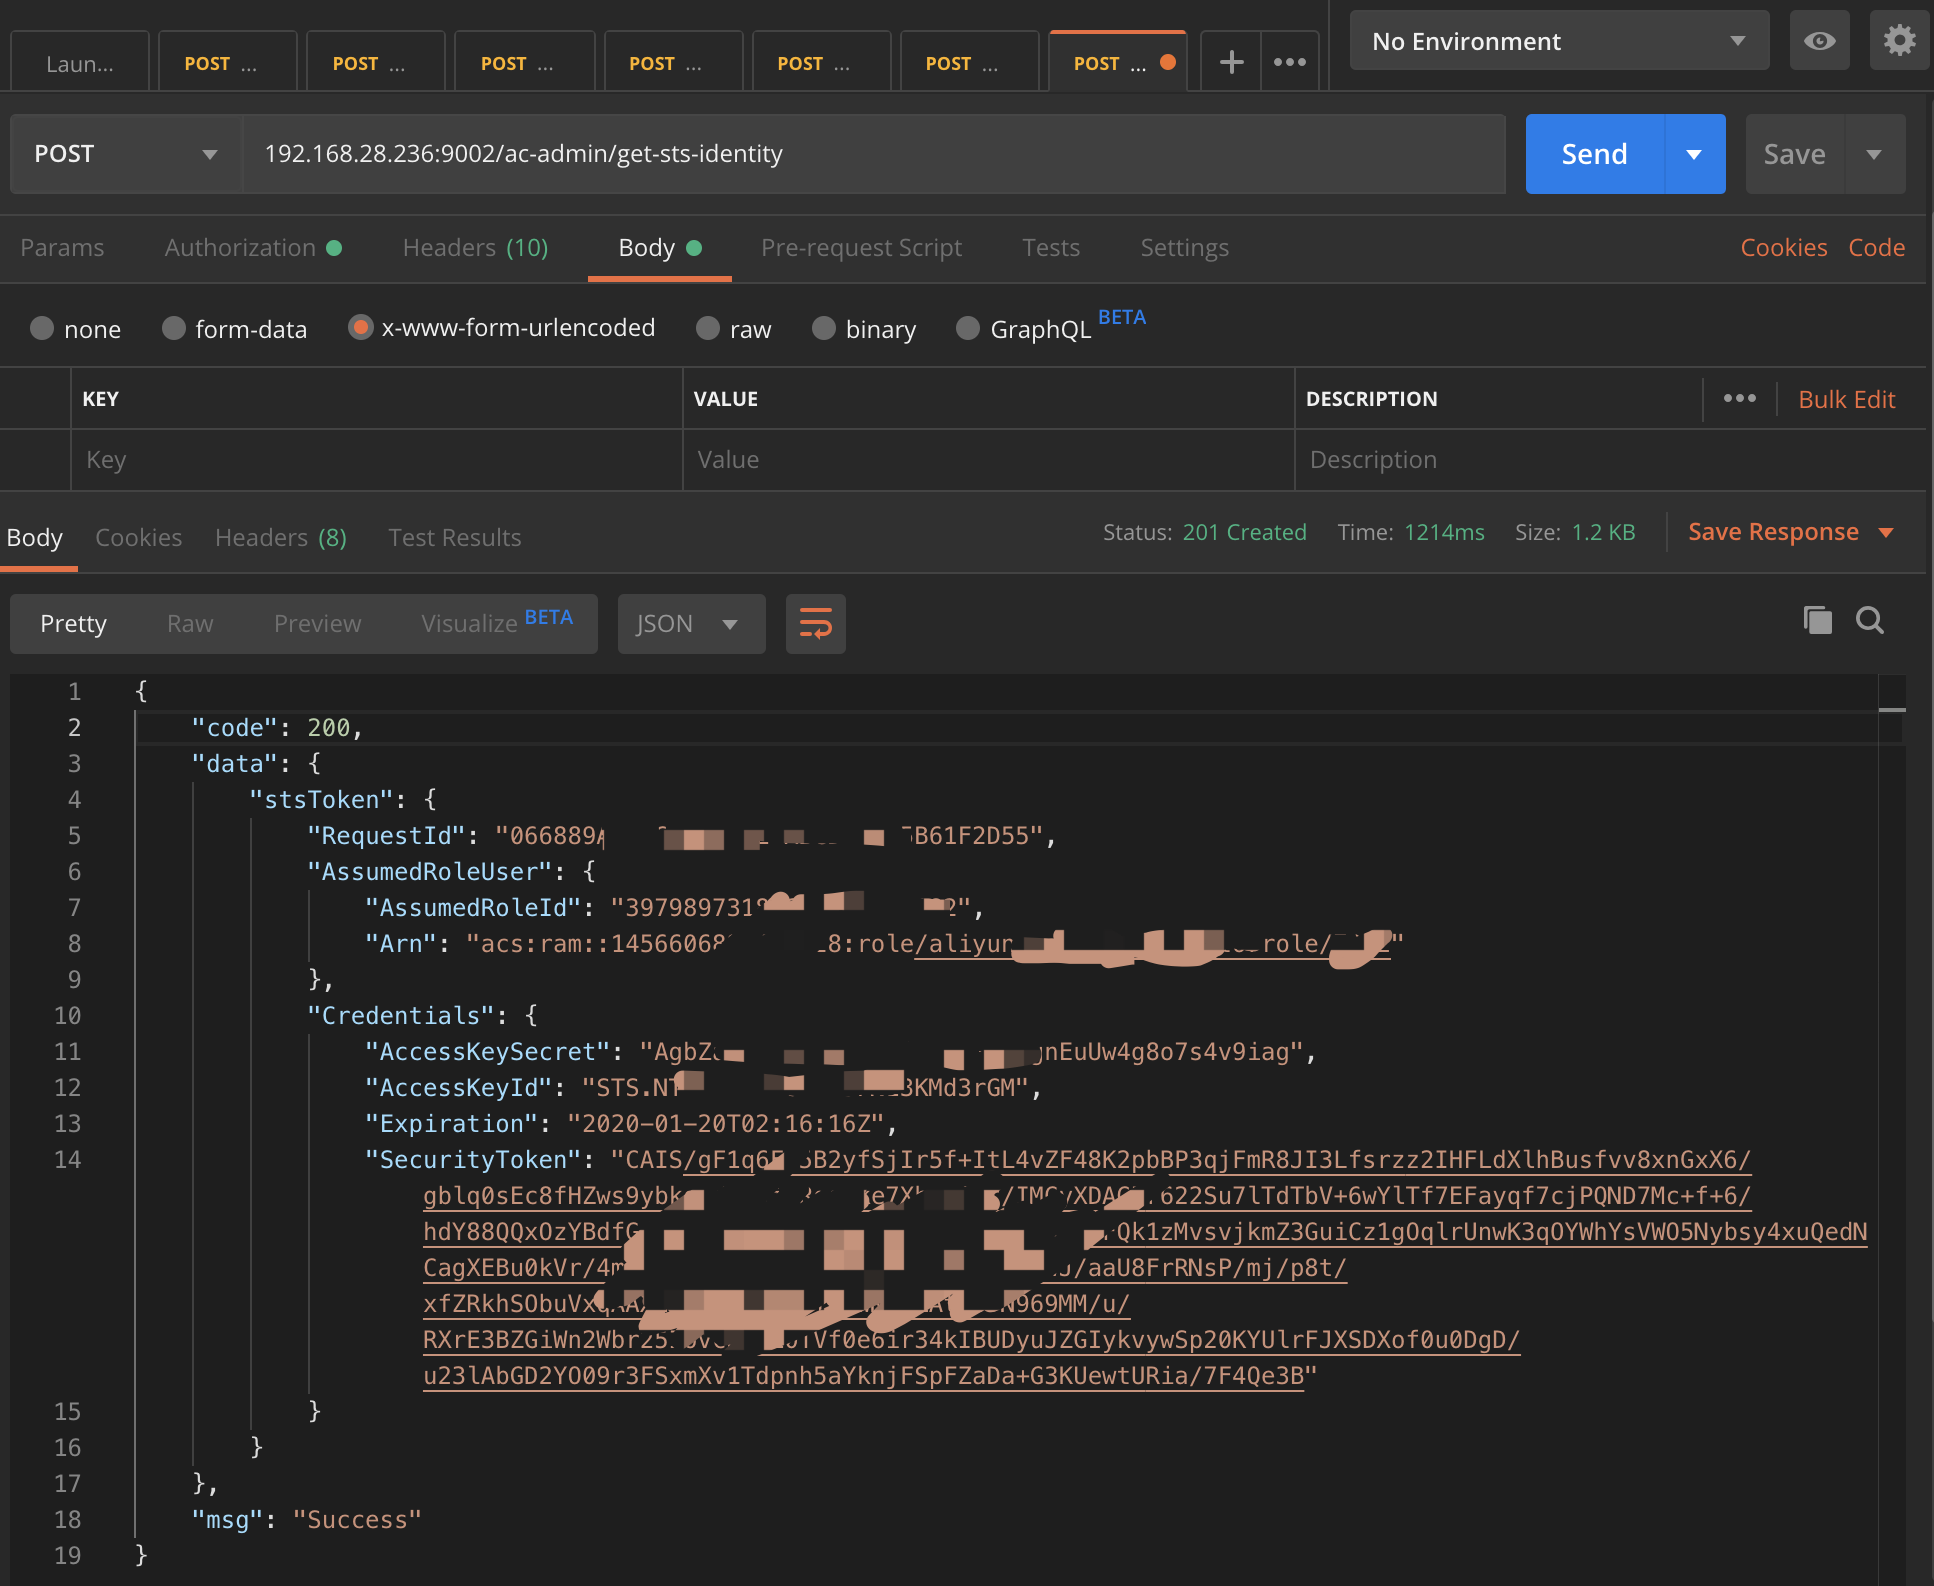The height and width of the screenshot is (1586, 1934).
Task: Open column options three-dot icon near Bulk Edit
Action: click(1739, 398)
